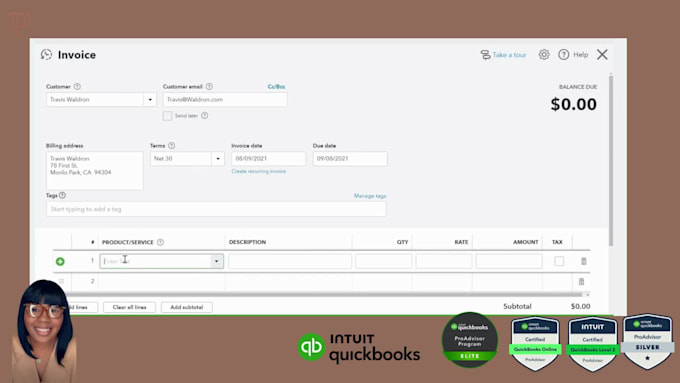This screenshot has width=680, height=383.
Task: Click the Manage tags link
Action: pyautogui.click(x=370, y=196)
